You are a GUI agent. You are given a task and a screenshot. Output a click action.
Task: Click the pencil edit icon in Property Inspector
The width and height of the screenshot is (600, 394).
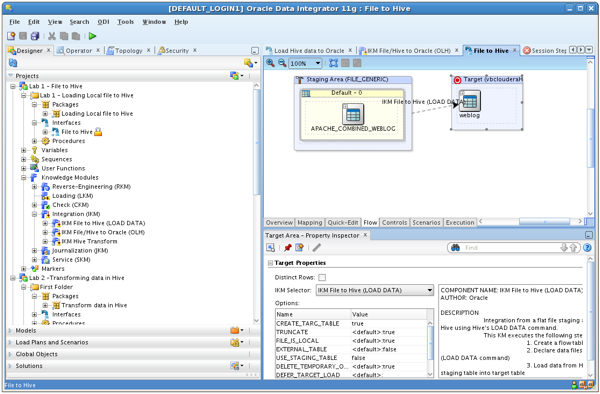[x=316, y=248]
